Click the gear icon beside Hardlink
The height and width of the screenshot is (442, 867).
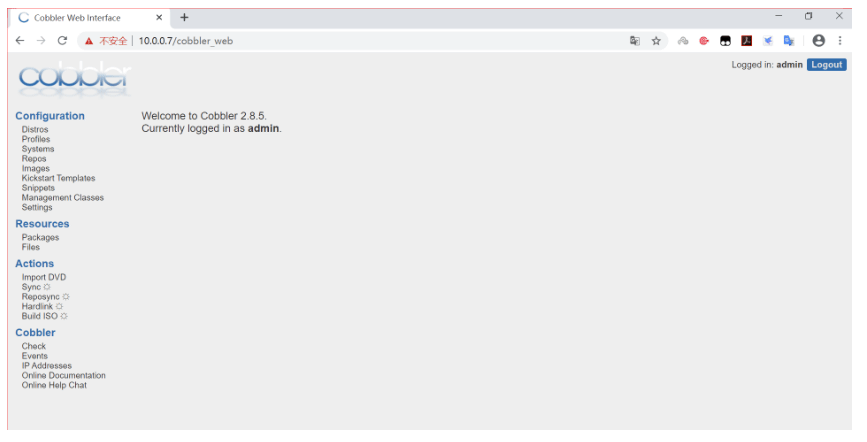pyautogui.click(x=59, y=306)
